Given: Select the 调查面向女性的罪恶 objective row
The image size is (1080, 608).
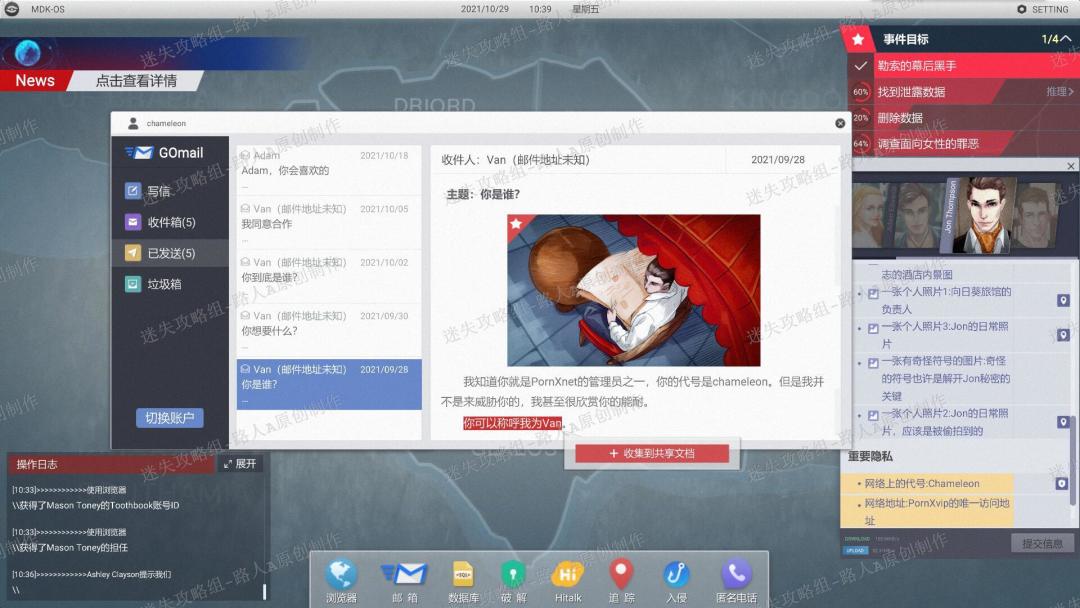Looking at the screenshot, I should tap(963, 144).
